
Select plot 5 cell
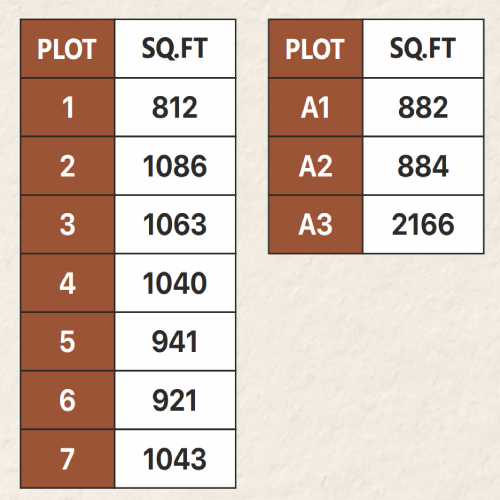[x=68, y=342]
